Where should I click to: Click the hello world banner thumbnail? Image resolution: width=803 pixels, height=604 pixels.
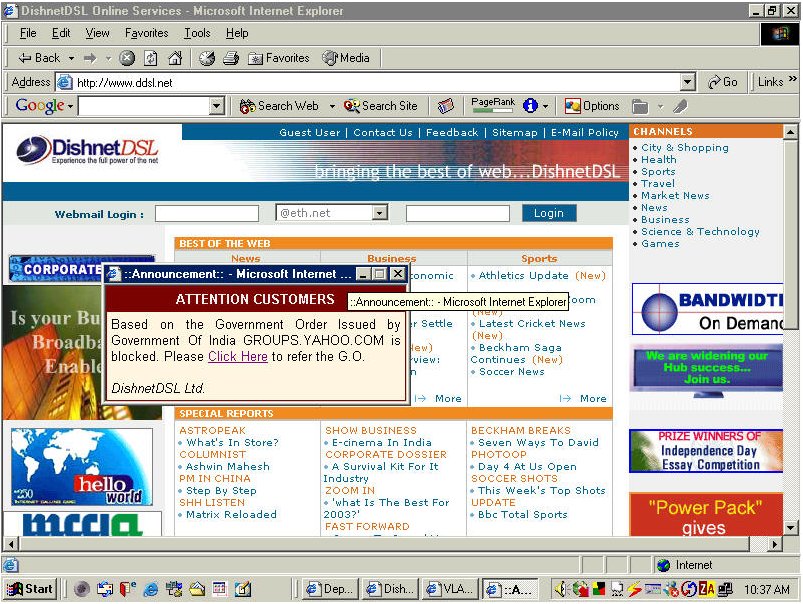81,467
